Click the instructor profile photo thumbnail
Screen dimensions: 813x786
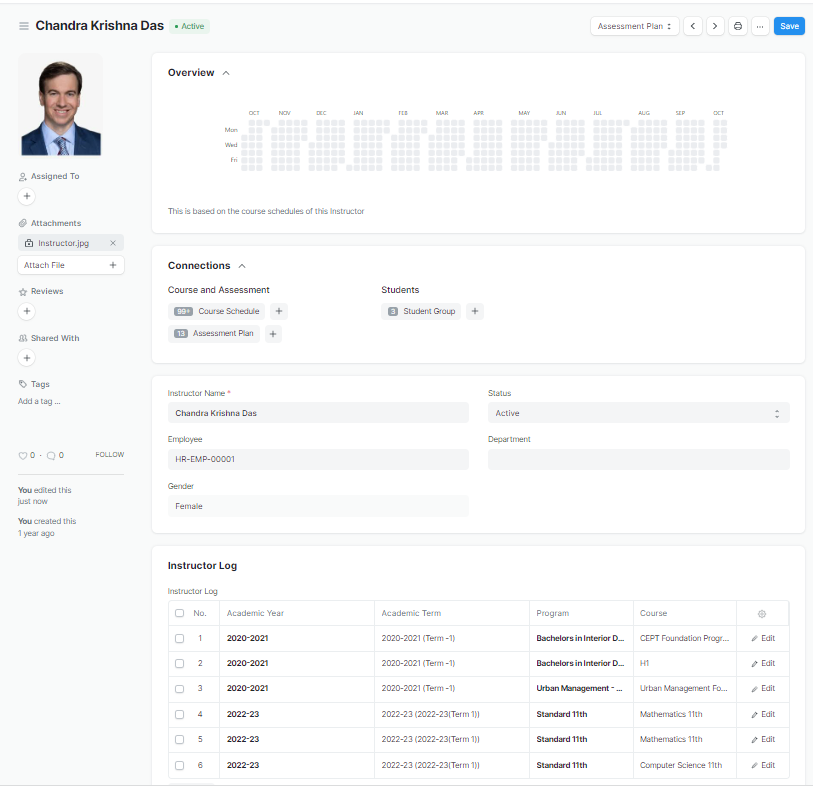tap(61, 106)
